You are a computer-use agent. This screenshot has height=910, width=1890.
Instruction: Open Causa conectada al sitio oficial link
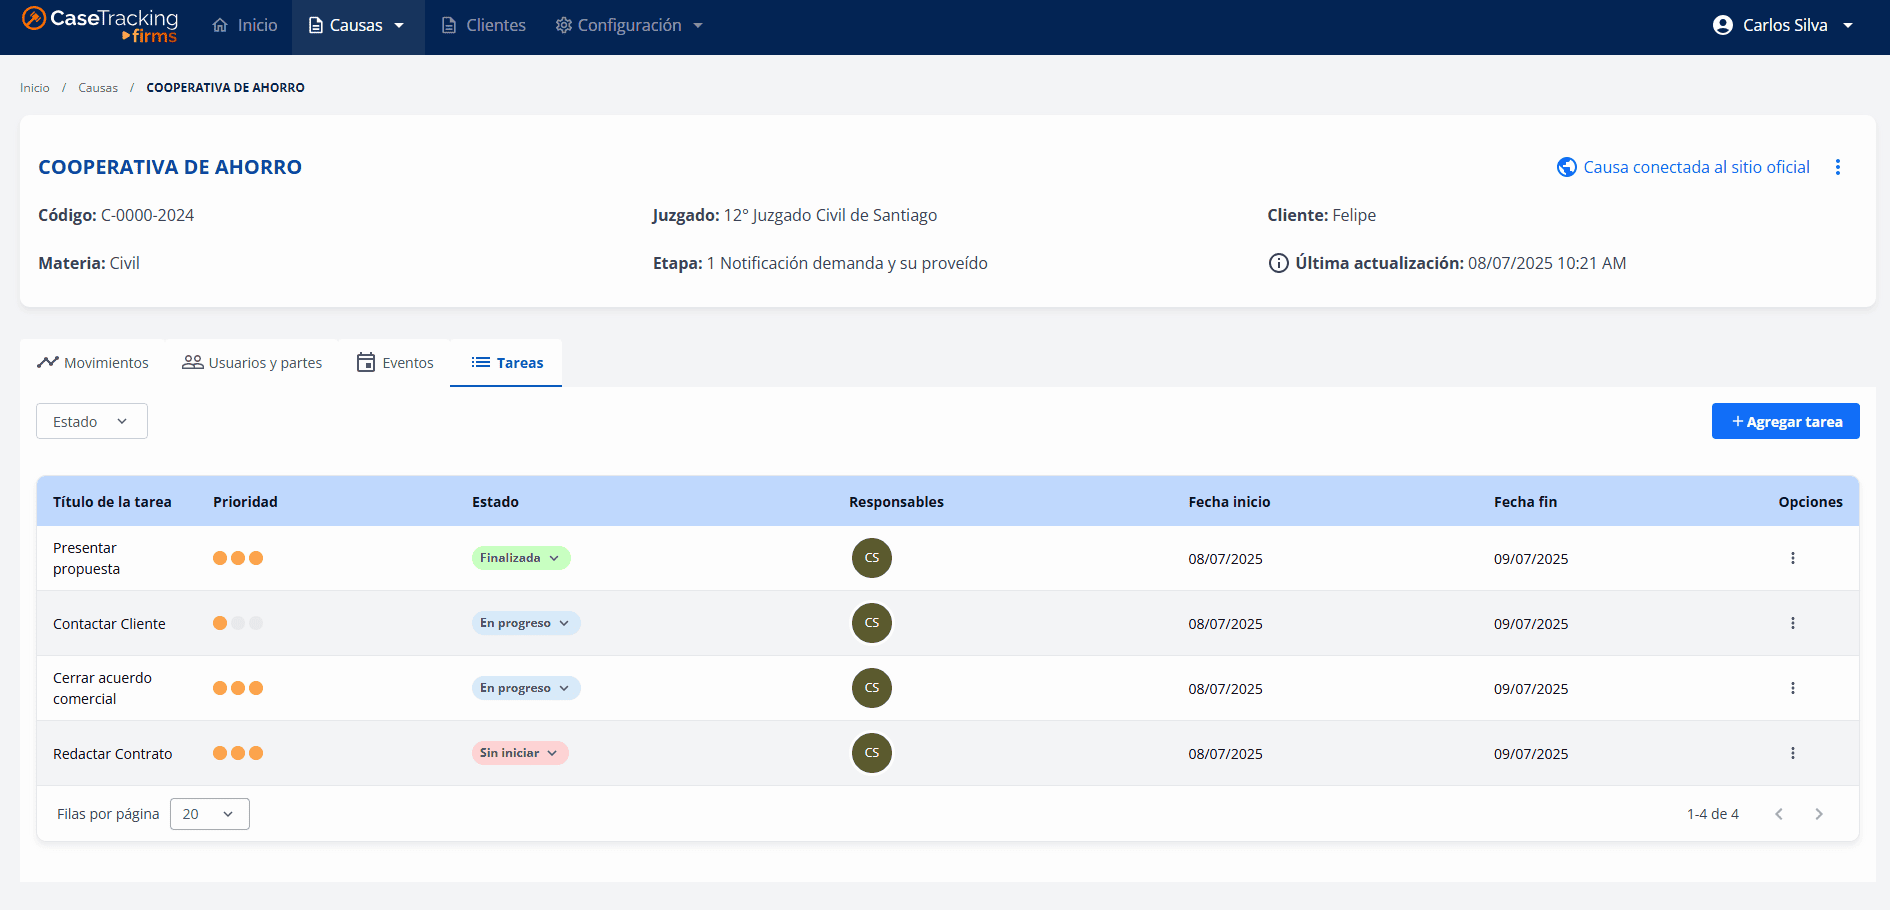pos(1684,167)
